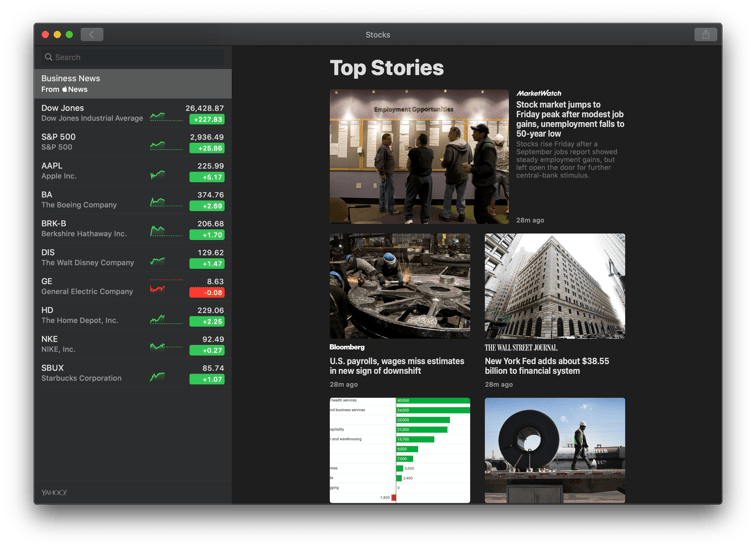Open the green bar chart story thumbnail

(x=400, y=451)
